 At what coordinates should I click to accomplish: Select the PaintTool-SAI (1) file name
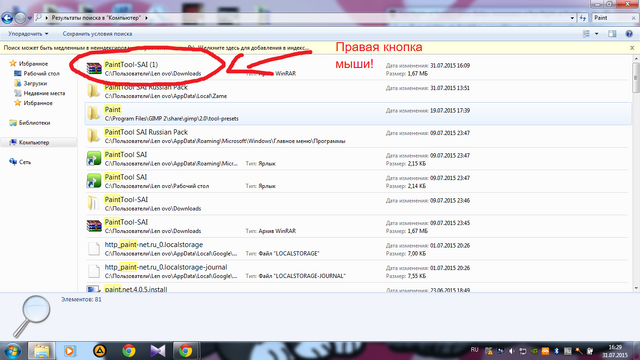(x=131, y=64)
